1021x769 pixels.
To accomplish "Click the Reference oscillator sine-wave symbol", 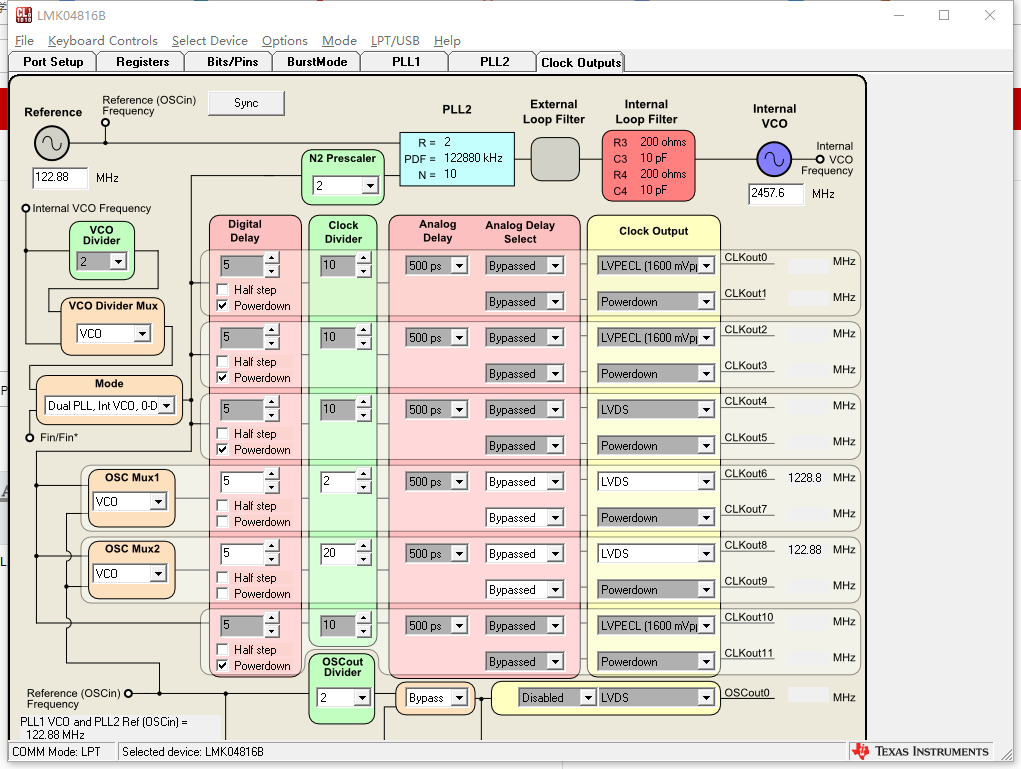I will click(x=51, y=144).
